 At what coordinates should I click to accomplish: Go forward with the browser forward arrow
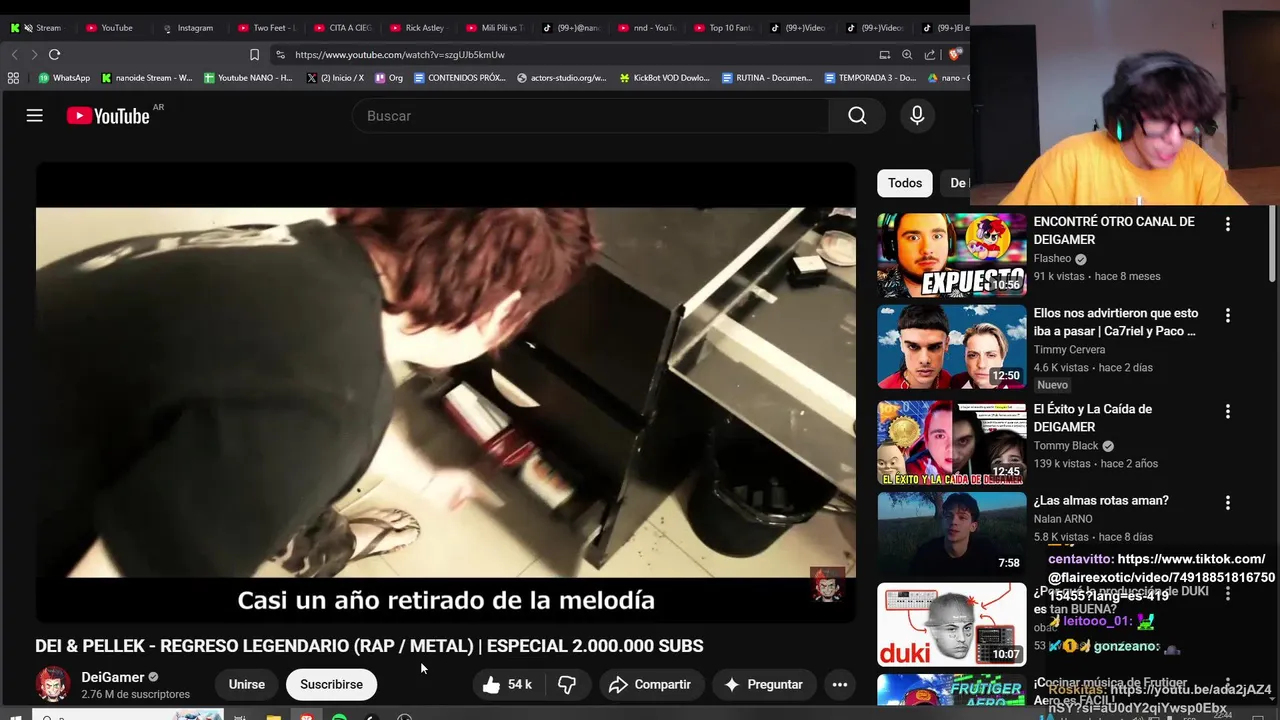(34, 54)
